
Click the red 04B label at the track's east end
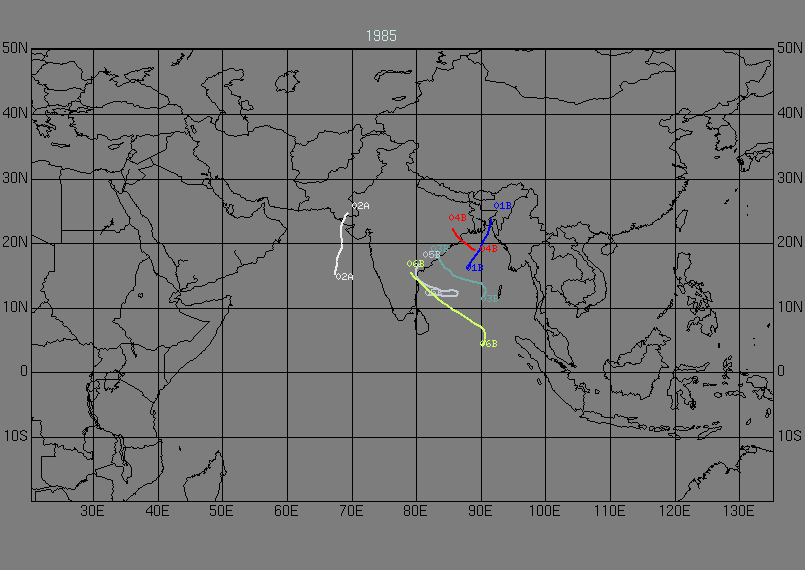click(490, 248)
